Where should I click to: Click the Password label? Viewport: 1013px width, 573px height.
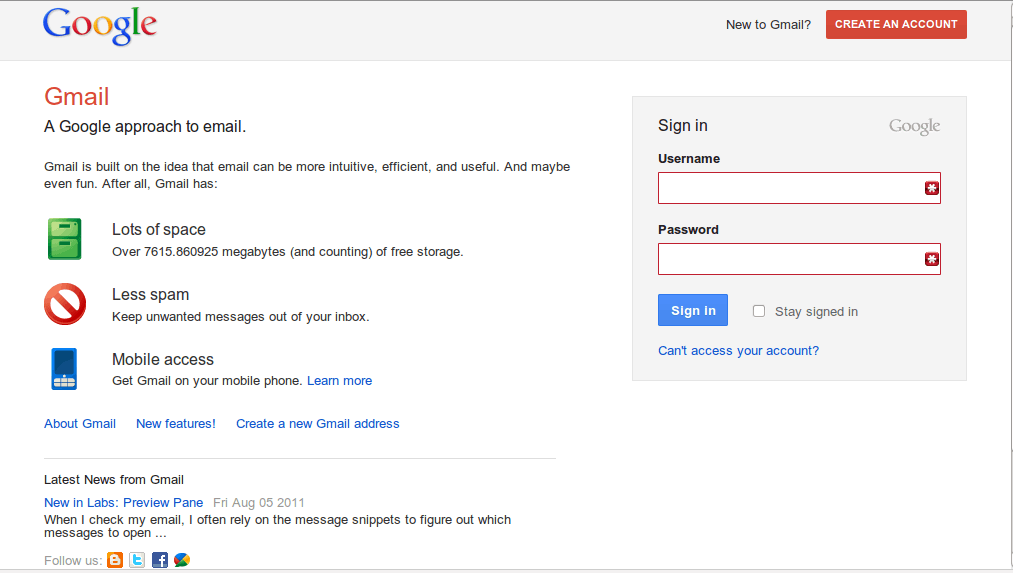688,229
